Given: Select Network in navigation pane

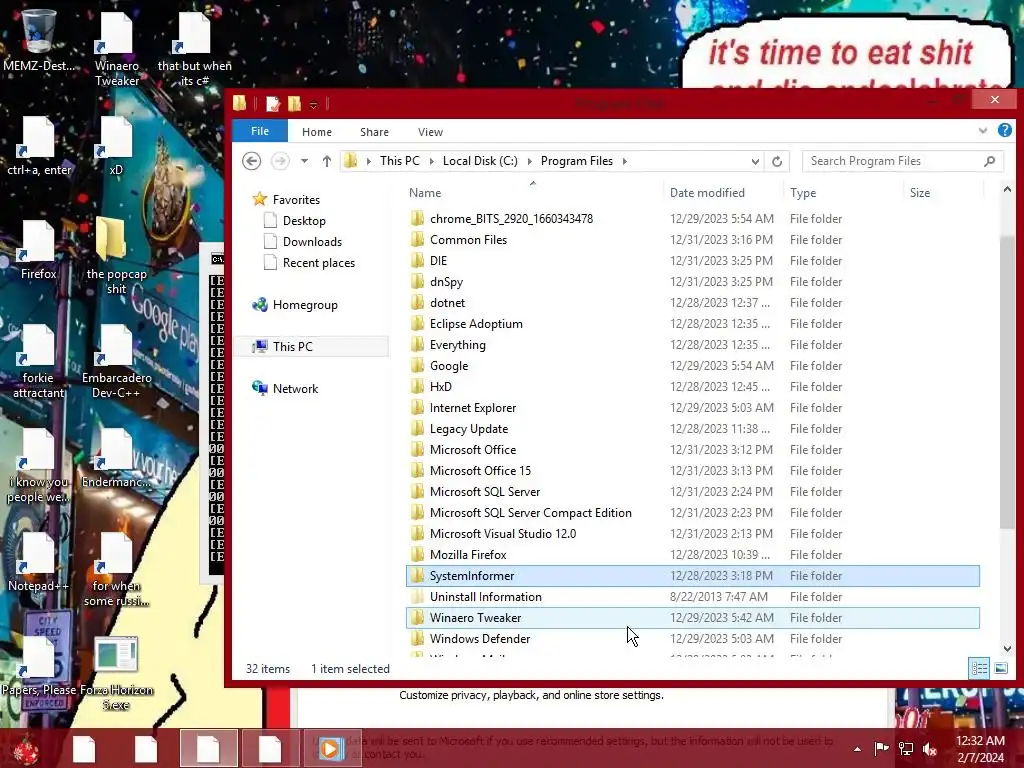Looking at the screenshot, I should click(295, 389).
